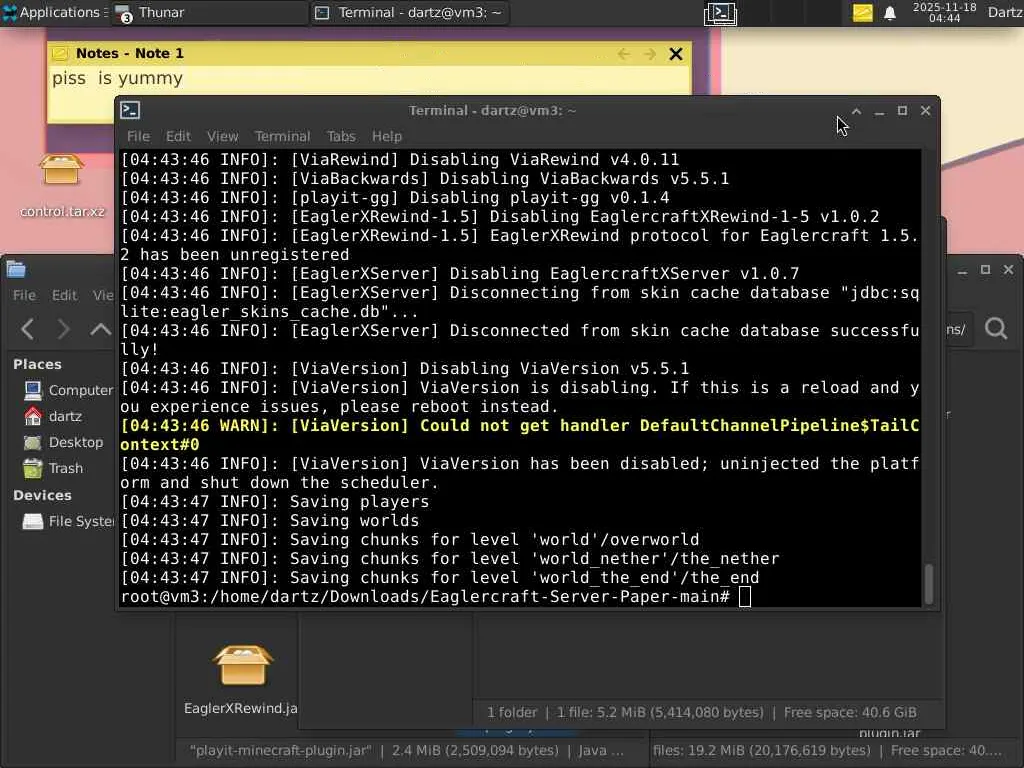Viewport: 1024px width, 768px height.
Task: Go to previous note with left arrow
Action: coord(624,54)
